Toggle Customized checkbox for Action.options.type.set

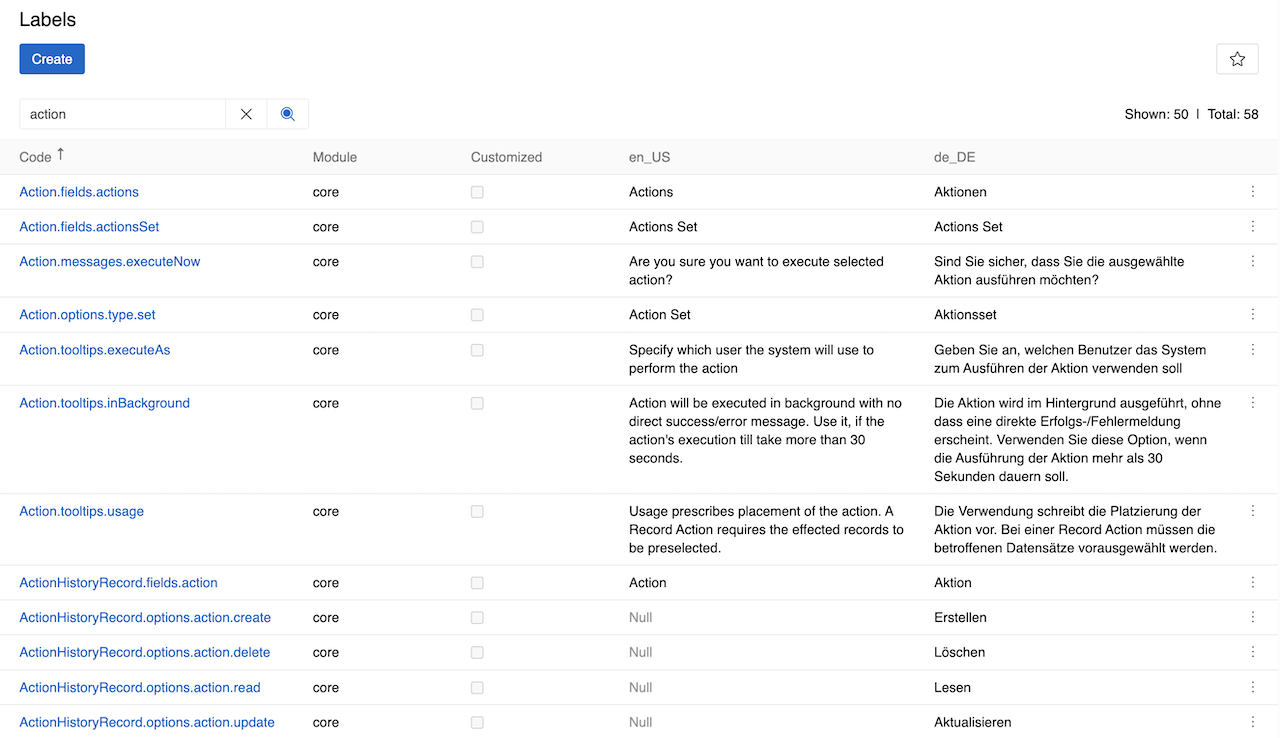tap(477, 315)
